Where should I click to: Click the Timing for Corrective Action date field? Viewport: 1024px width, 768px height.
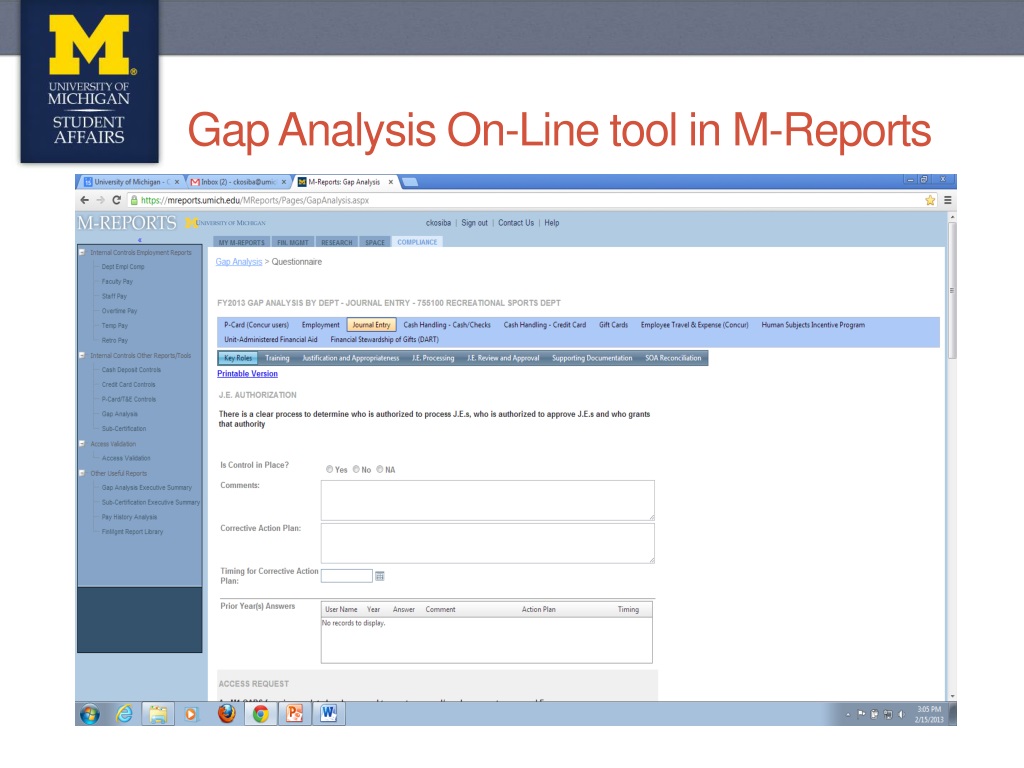pos(347,576)
